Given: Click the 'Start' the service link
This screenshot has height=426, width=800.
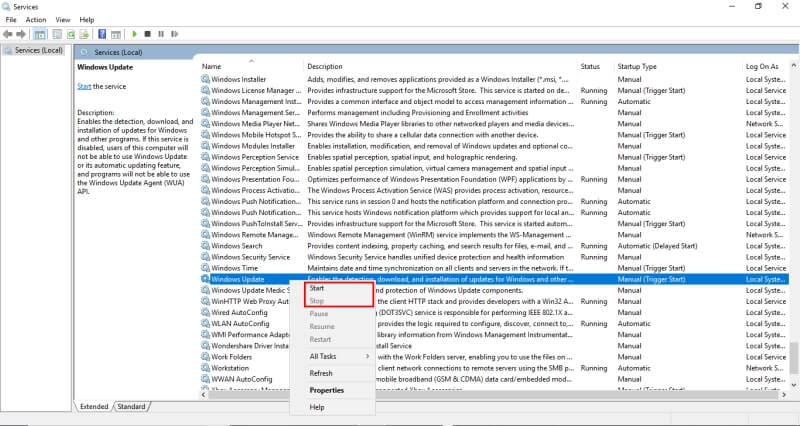Looking at the screenshot, I should click(x=84, y=87).
